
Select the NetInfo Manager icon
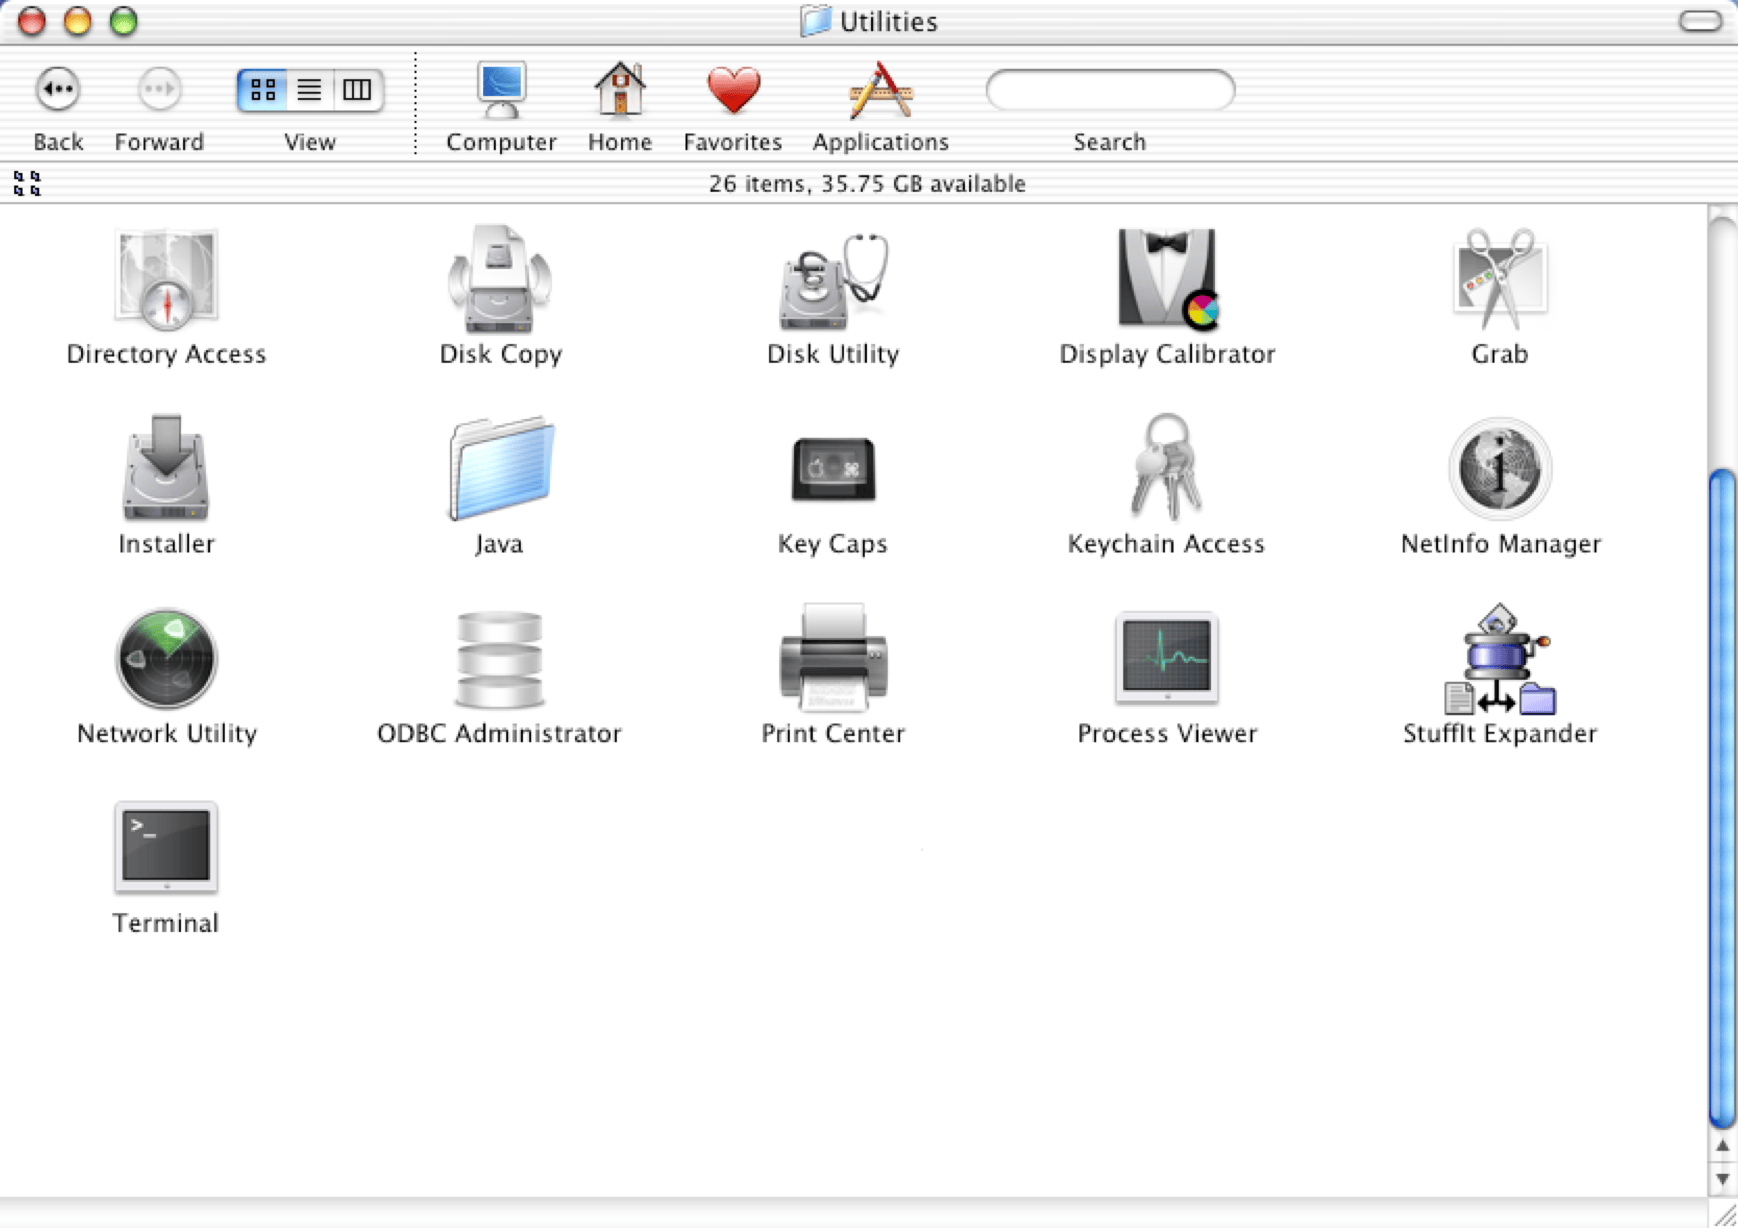(x=1499, y=468)
